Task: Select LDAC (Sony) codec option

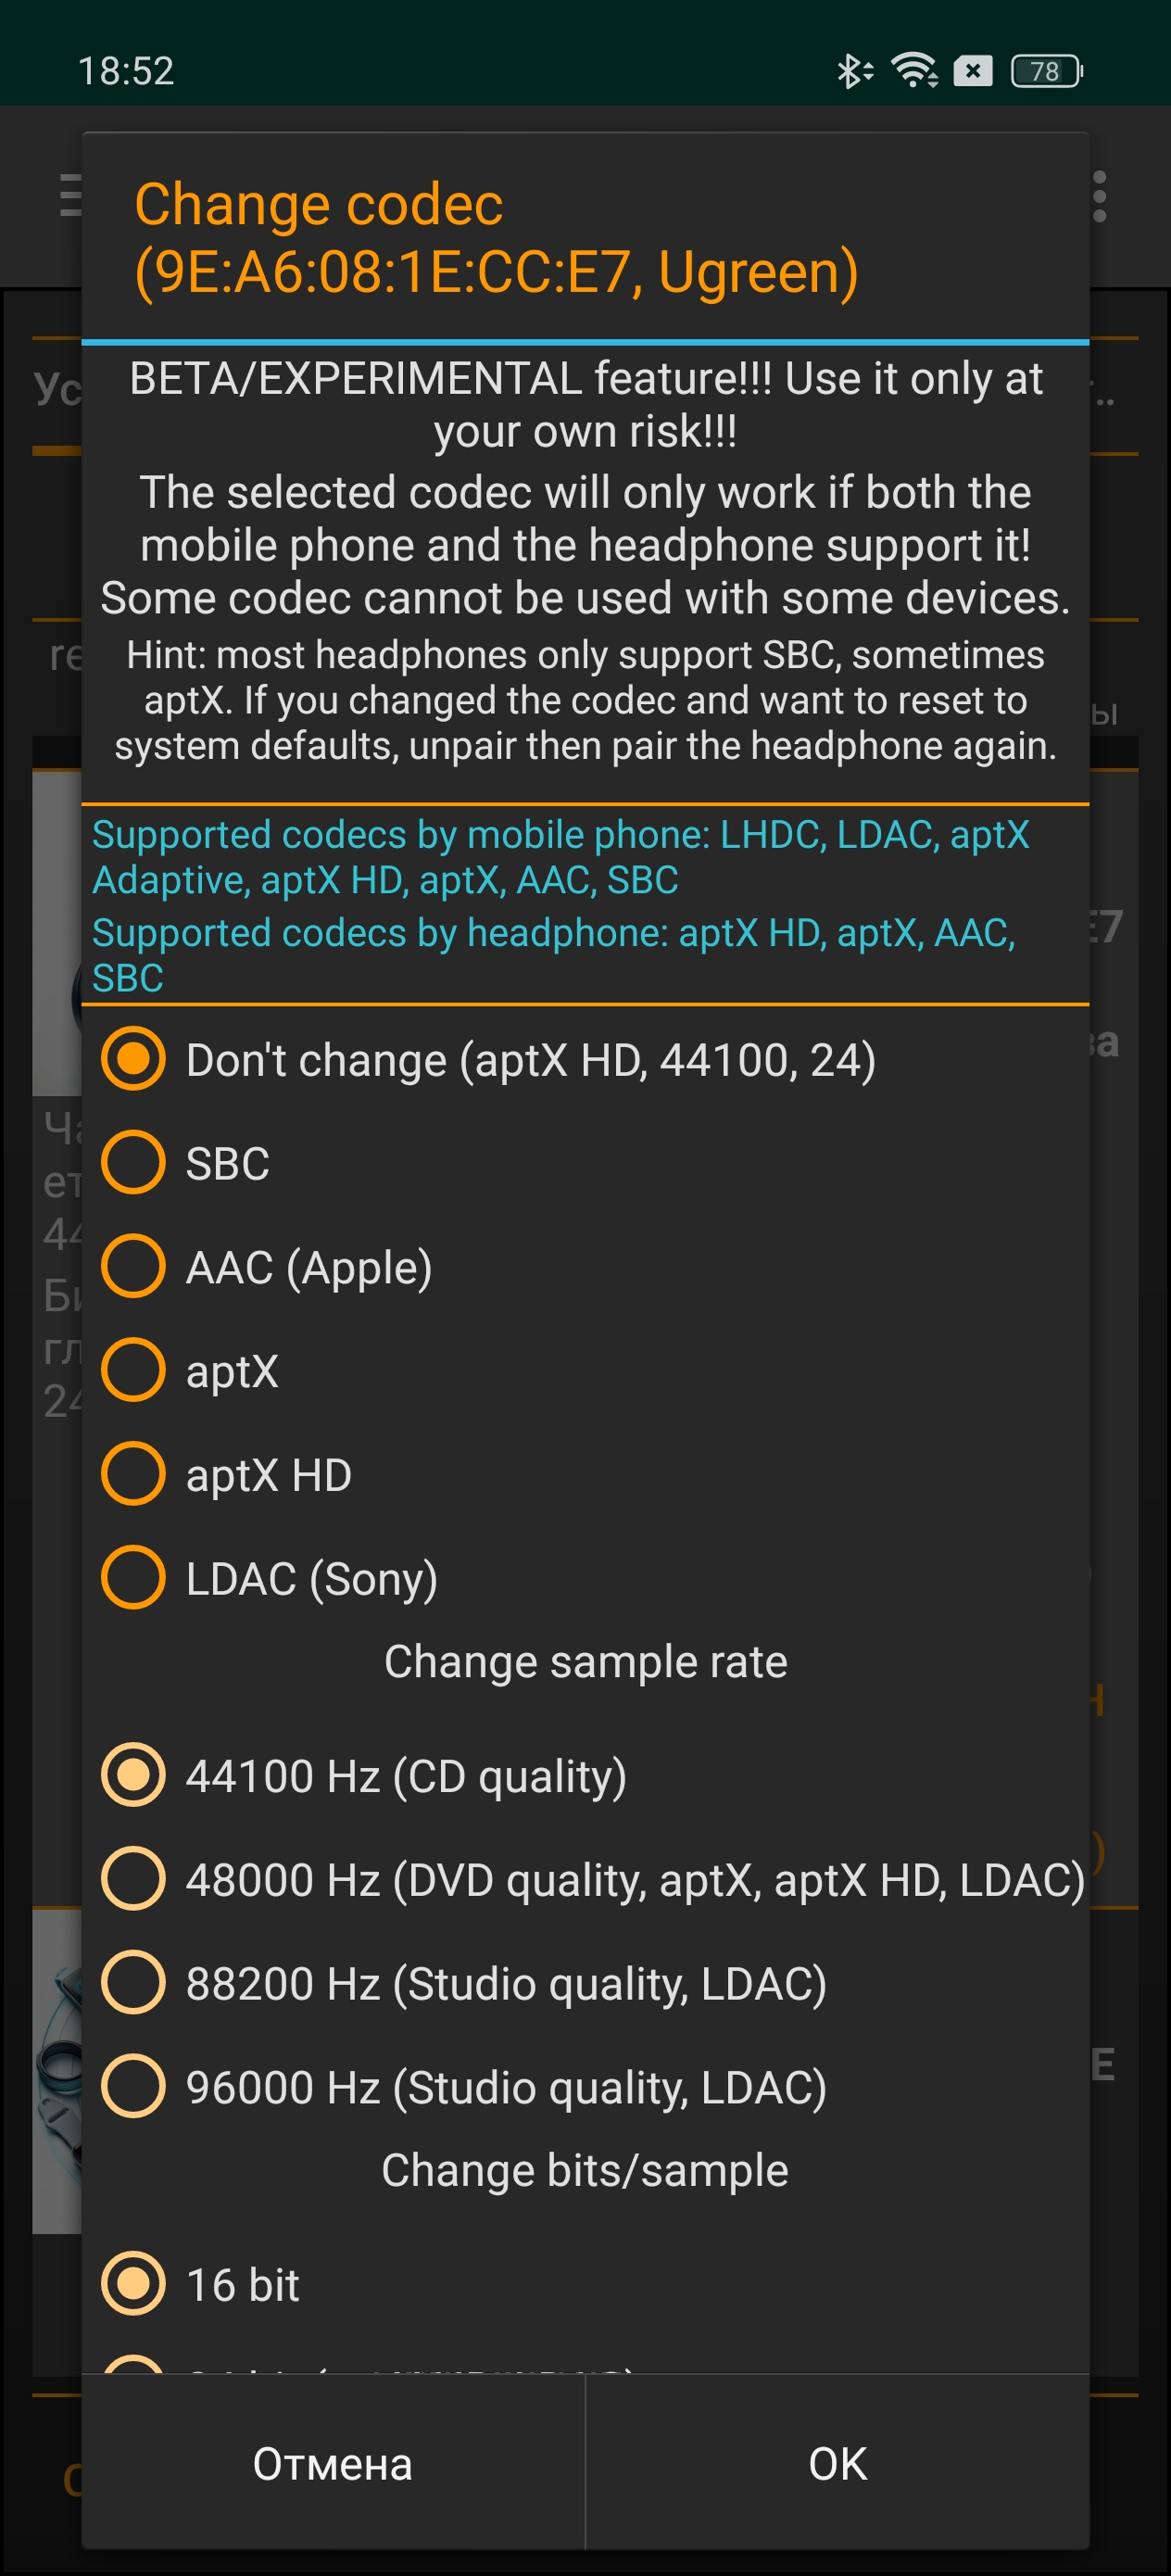Action: [x=133, y=1578]
